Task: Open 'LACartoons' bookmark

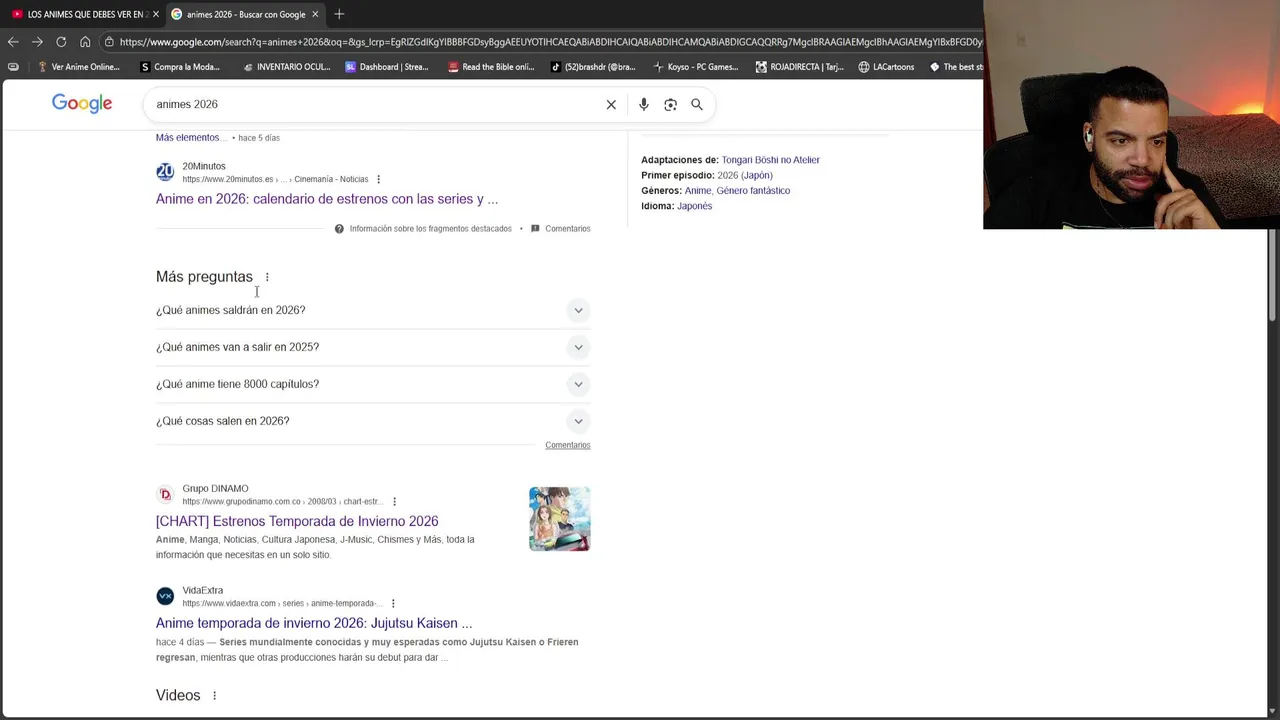Action: click(x=886, y=67)
